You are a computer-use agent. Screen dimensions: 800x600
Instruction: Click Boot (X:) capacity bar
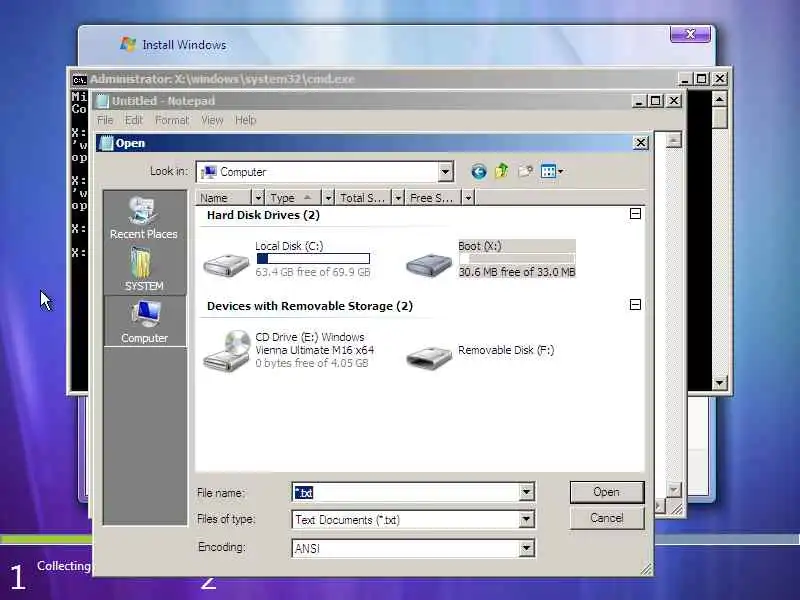pos(517,259)
